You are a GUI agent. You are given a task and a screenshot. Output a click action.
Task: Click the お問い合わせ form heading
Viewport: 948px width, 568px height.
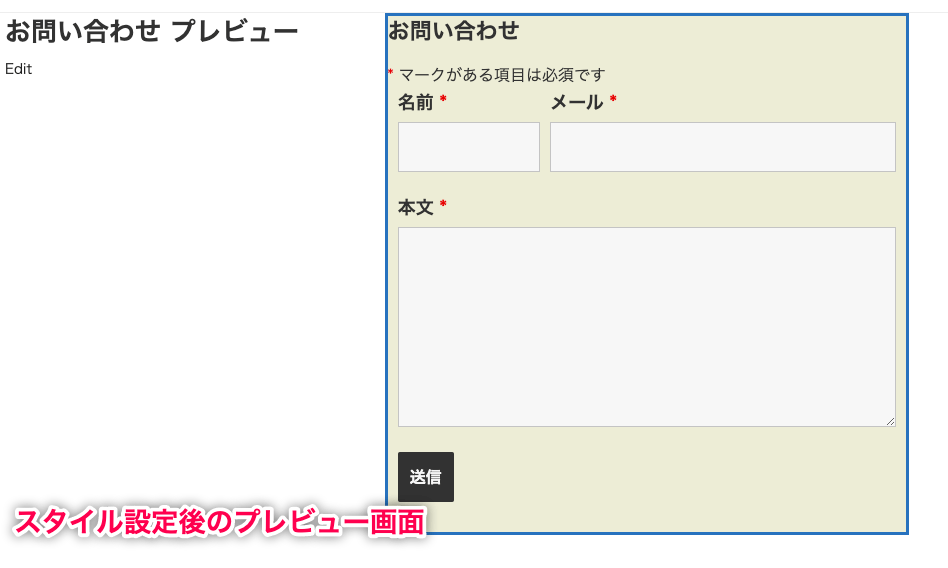click(x=453, y=30)
